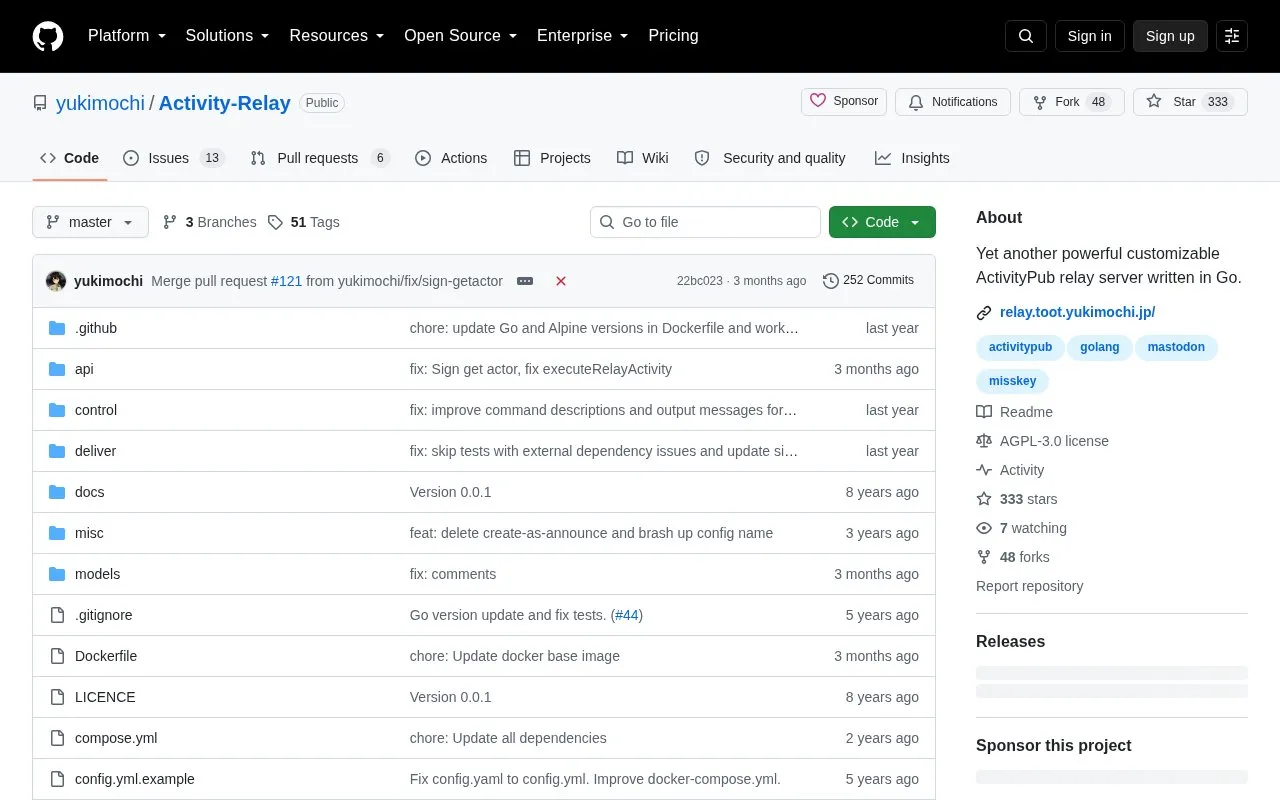1280x800 pixels.
Task: Open the control folder
Action: pos(96,410)
